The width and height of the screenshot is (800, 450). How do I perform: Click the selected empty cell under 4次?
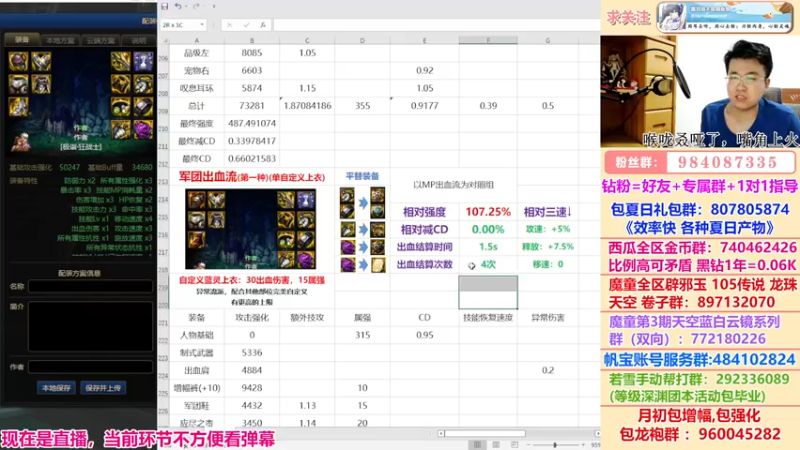(488, 292)
